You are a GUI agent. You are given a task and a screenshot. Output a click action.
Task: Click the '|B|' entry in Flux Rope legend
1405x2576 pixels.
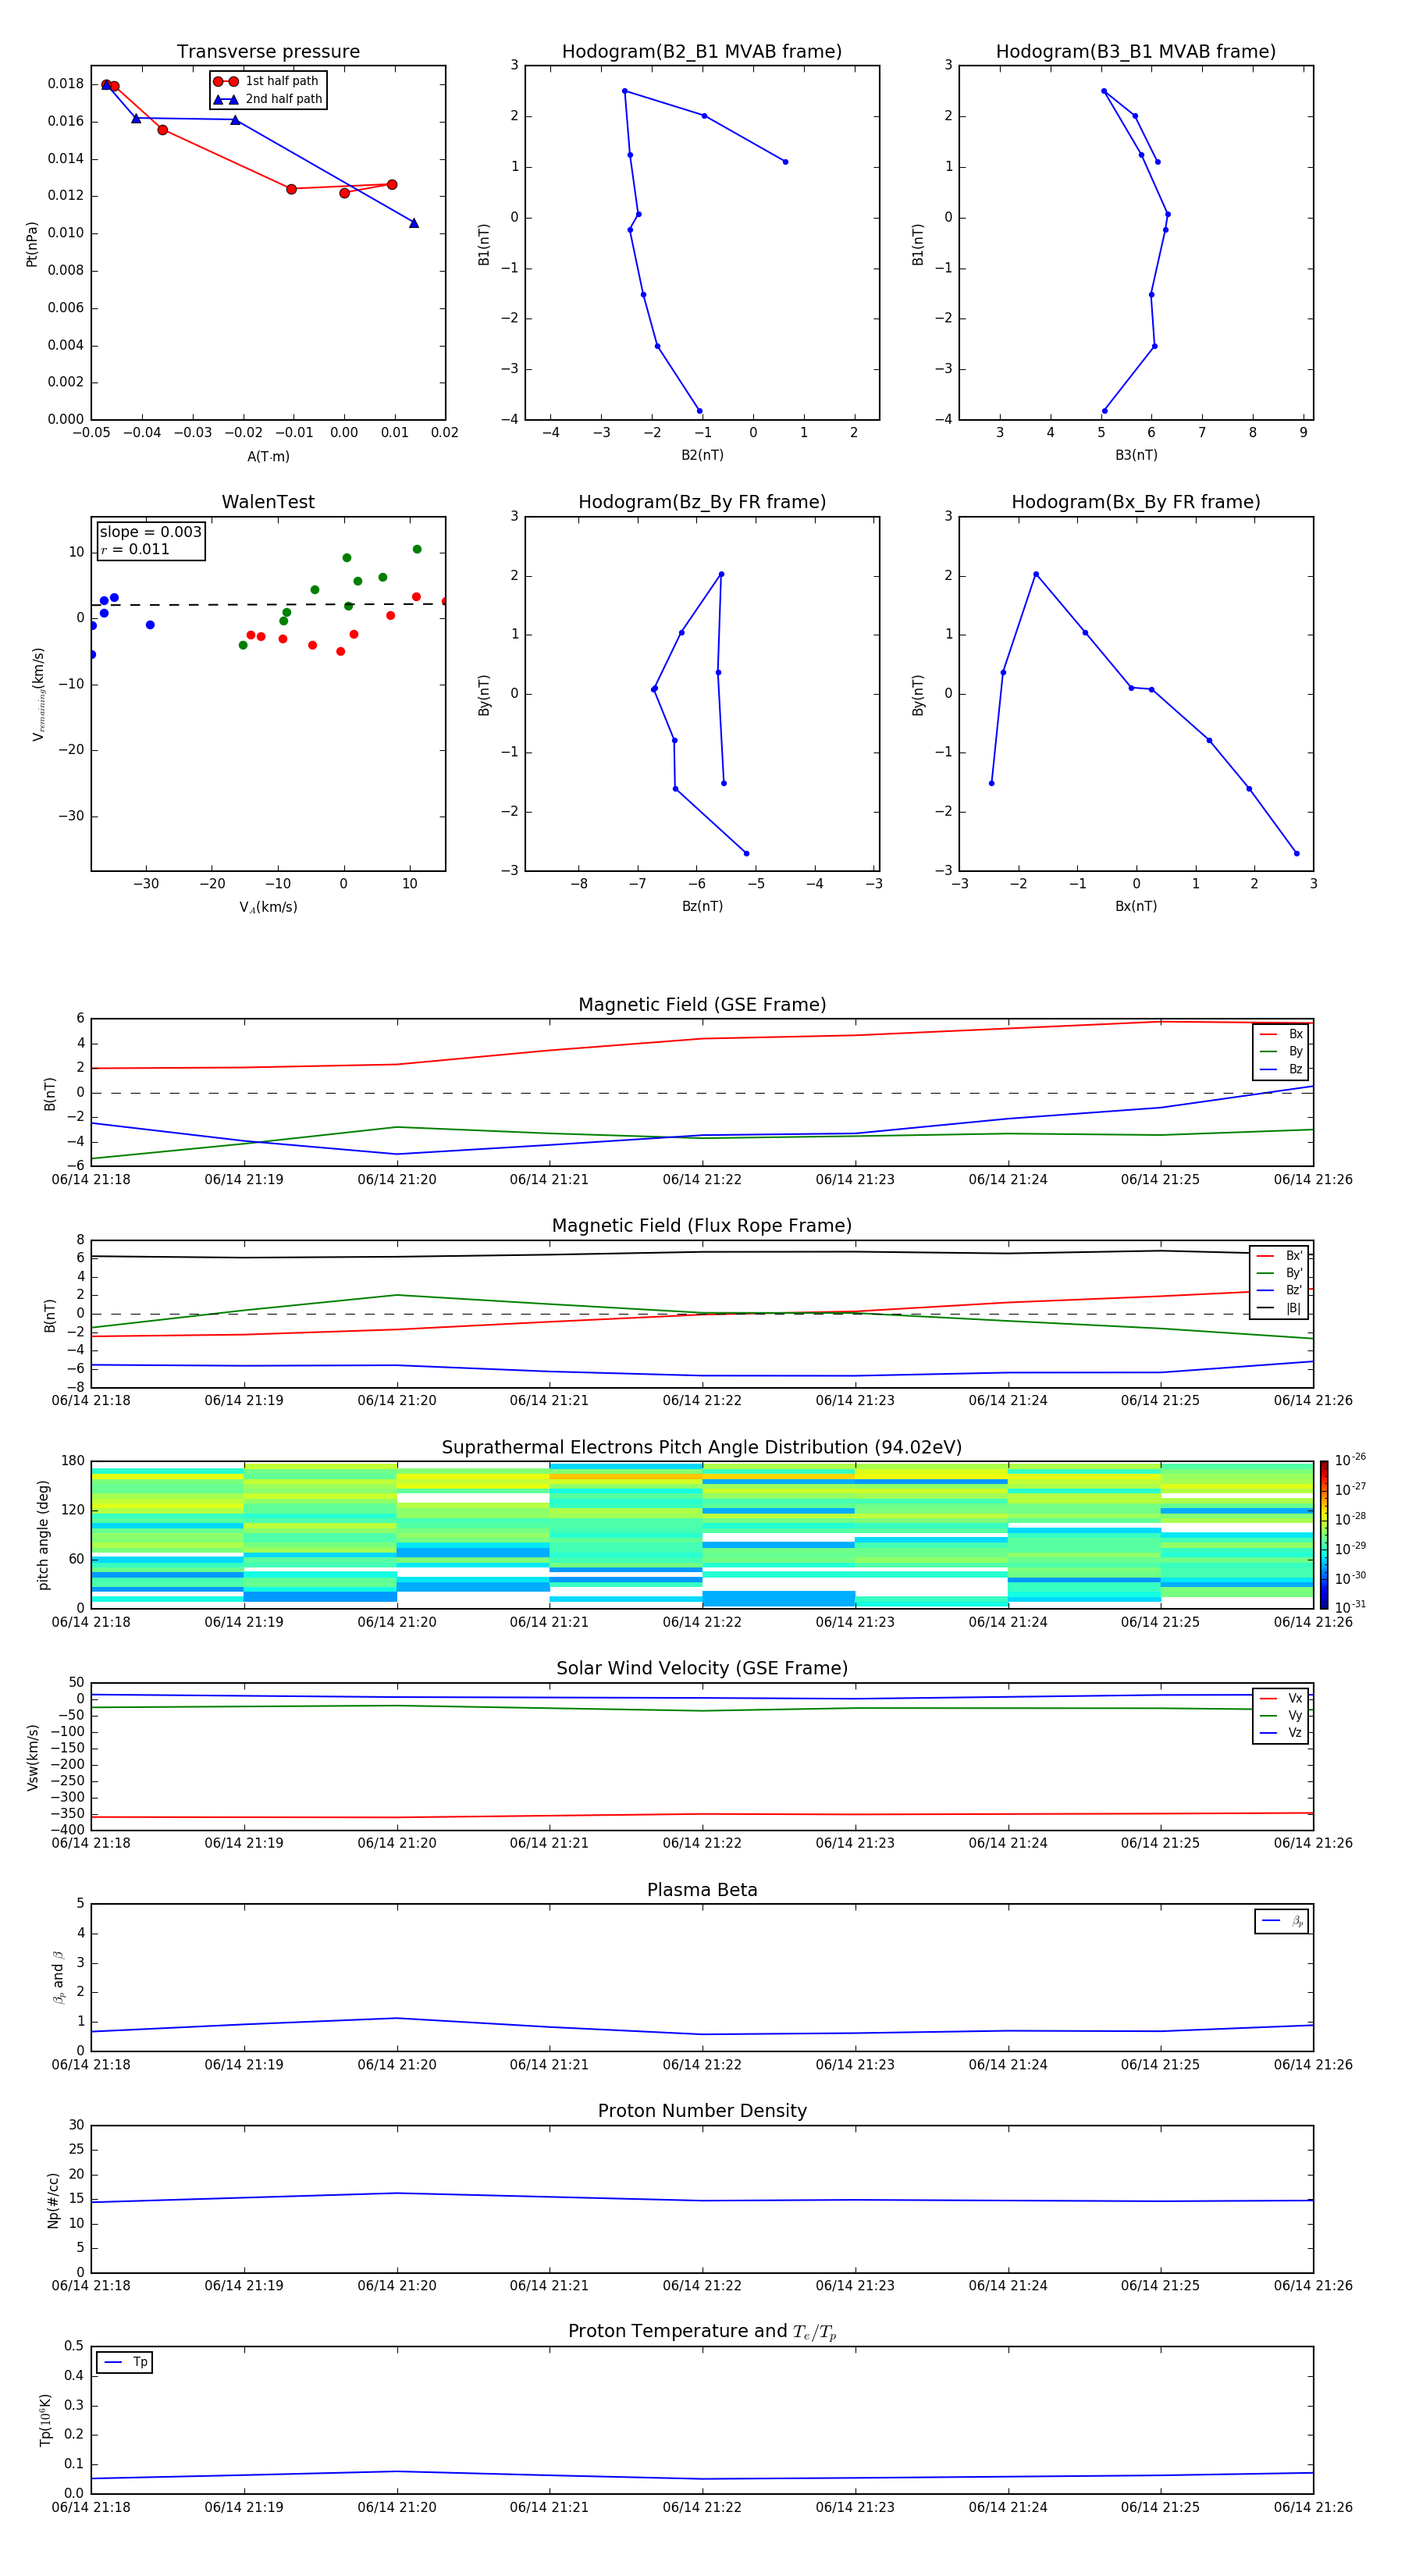click(1279, 1308)
